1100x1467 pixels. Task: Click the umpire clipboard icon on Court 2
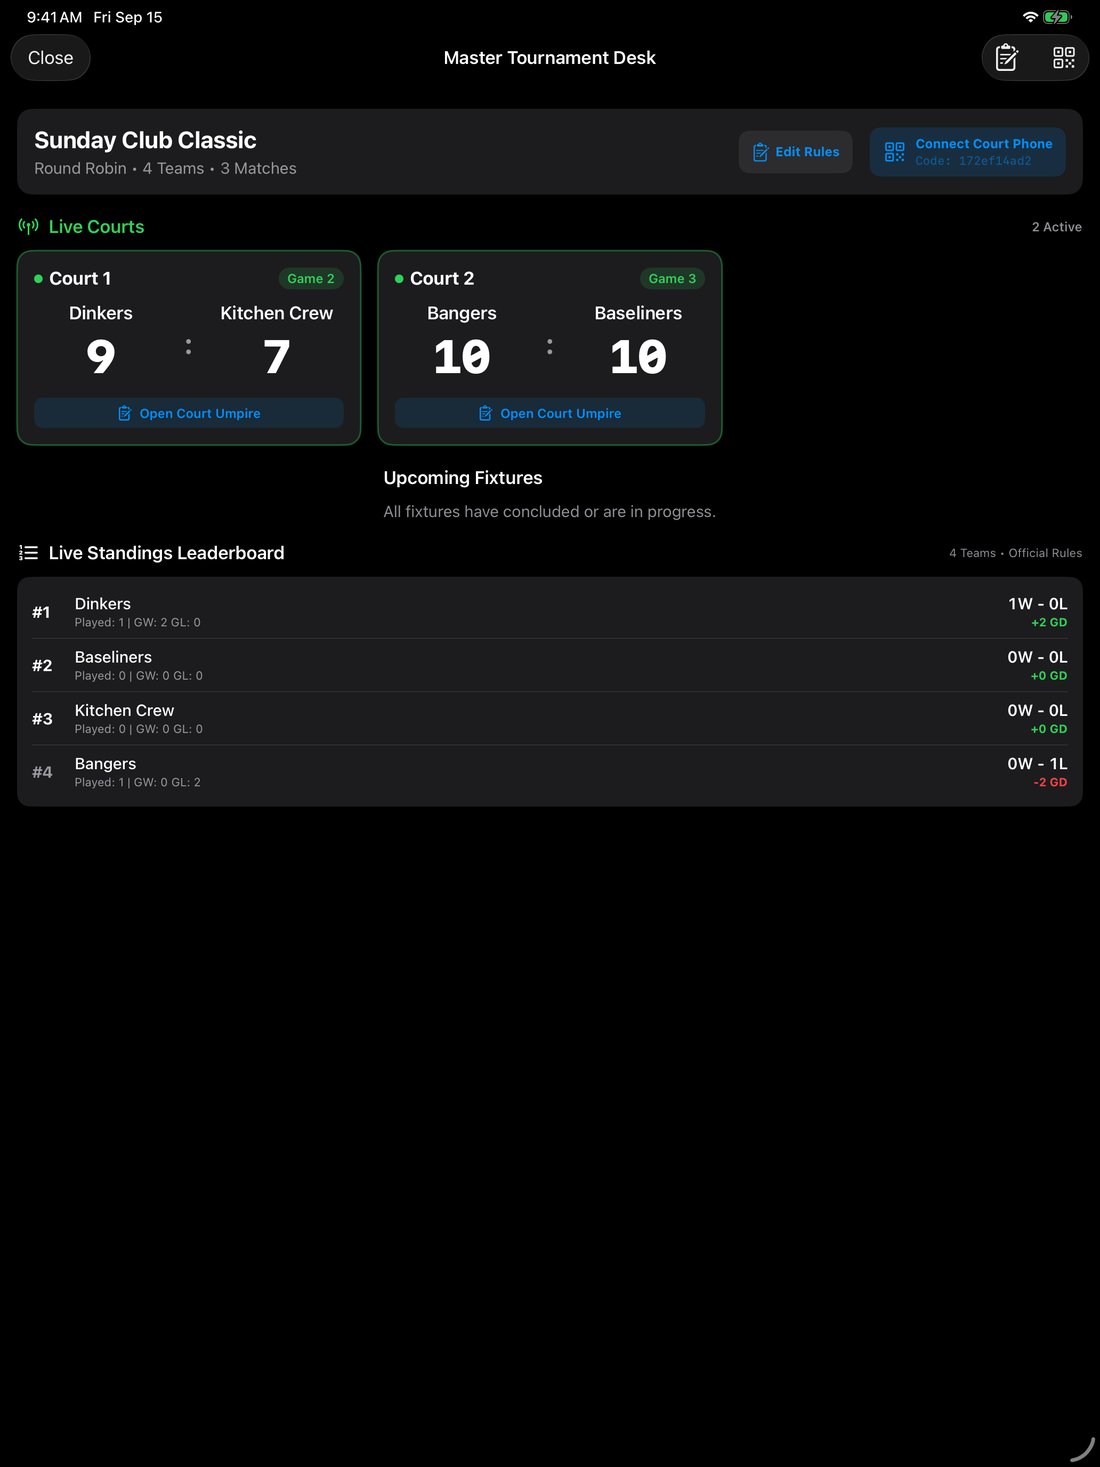(486, 413)
